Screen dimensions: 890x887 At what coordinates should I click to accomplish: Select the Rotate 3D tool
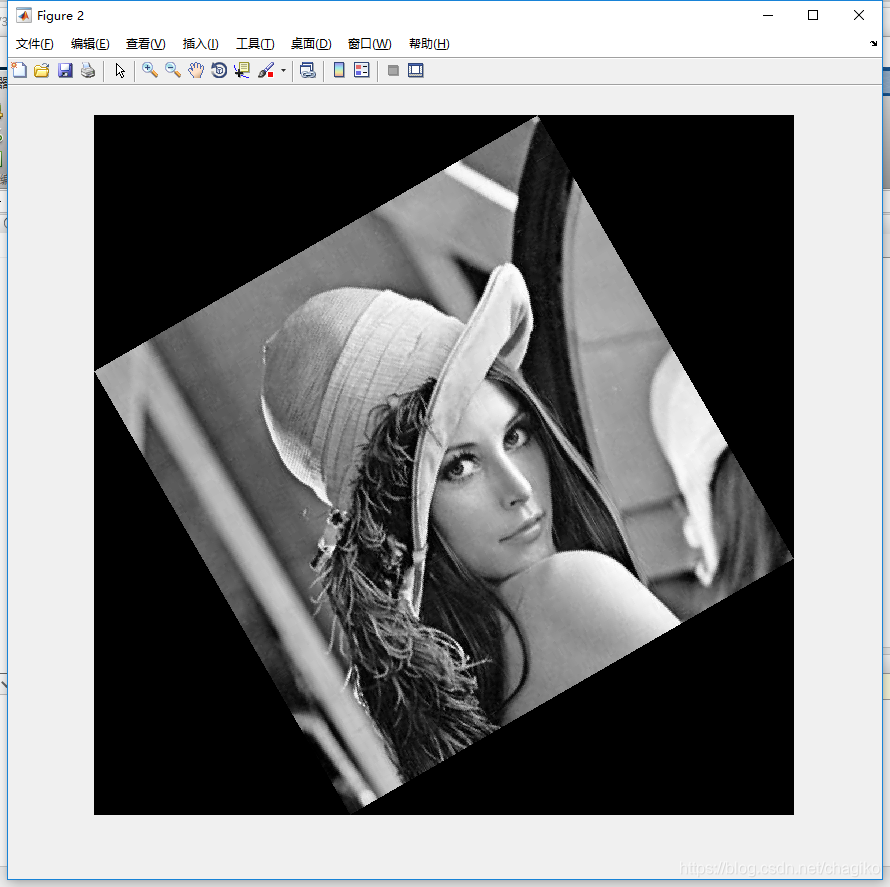219,70
